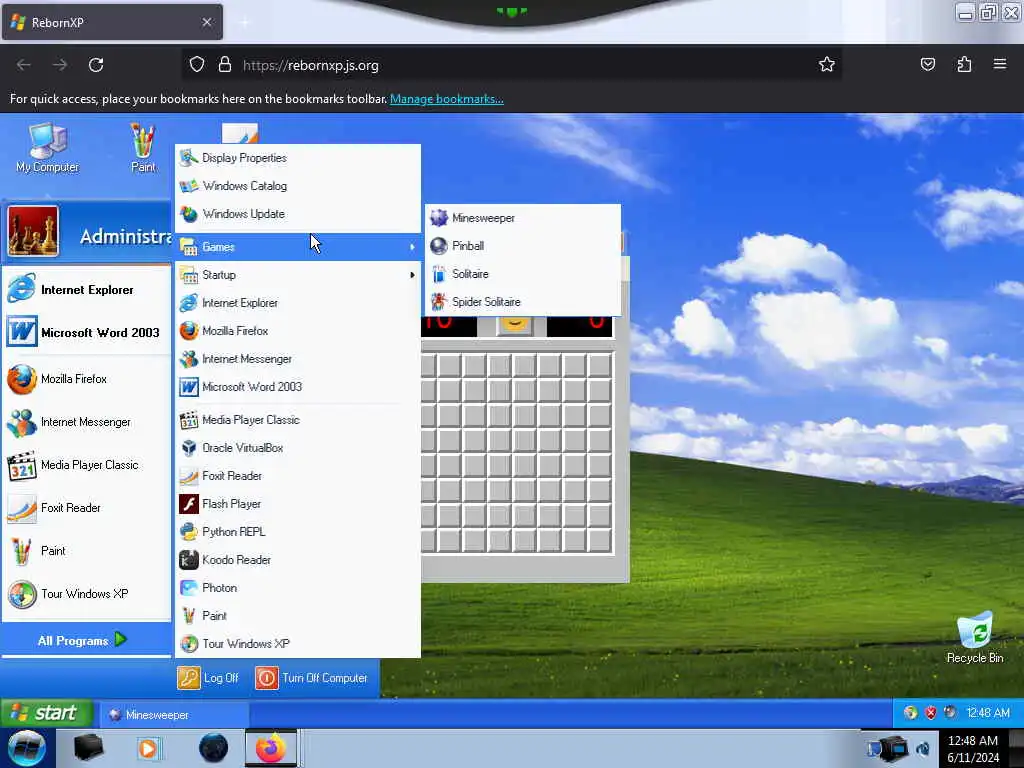Open Photon program

[298, 588]
